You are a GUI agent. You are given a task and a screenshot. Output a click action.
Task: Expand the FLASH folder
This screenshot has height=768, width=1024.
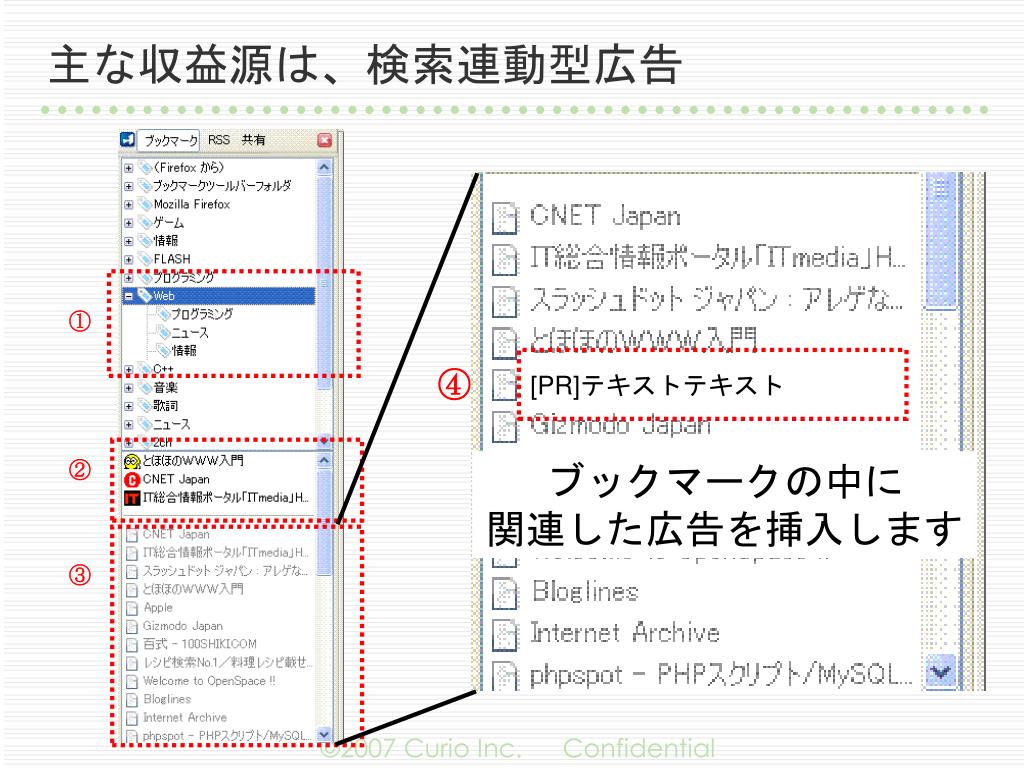pos(129,259)
